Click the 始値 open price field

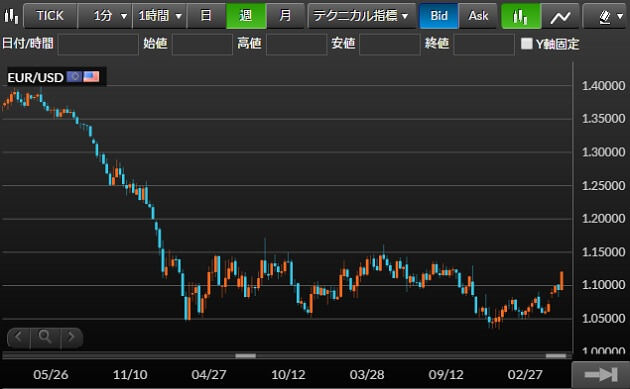[202, 44]
